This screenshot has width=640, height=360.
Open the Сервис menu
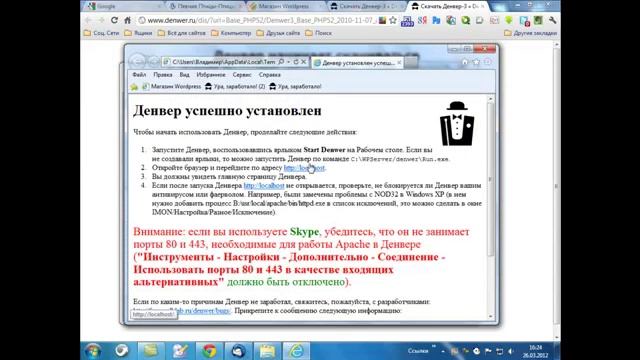click(242, 75)
